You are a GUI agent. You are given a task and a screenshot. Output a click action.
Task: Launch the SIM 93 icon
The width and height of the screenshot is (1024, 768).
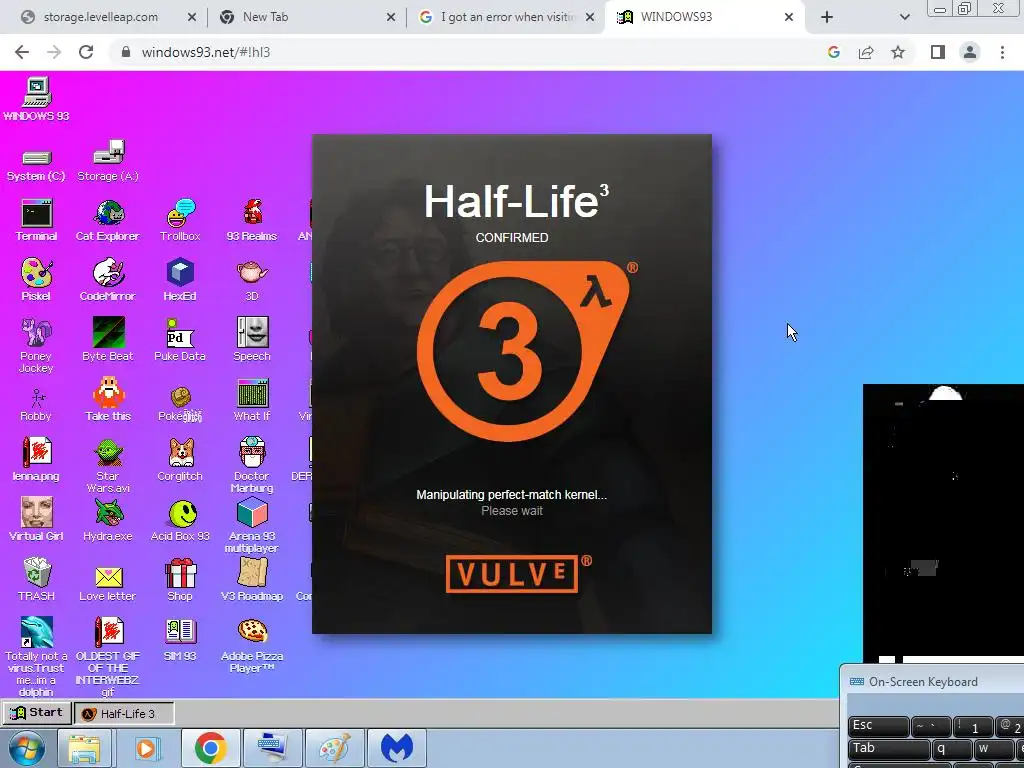pos(180,640)
